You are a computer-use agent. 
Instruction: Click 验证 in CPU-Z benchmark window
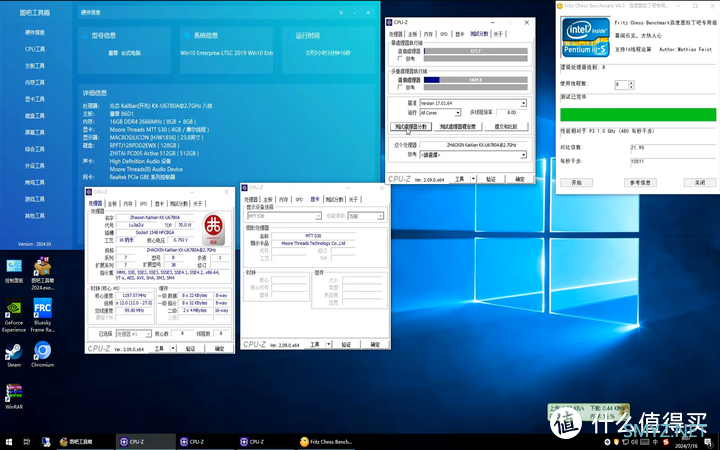coord(491,179)
